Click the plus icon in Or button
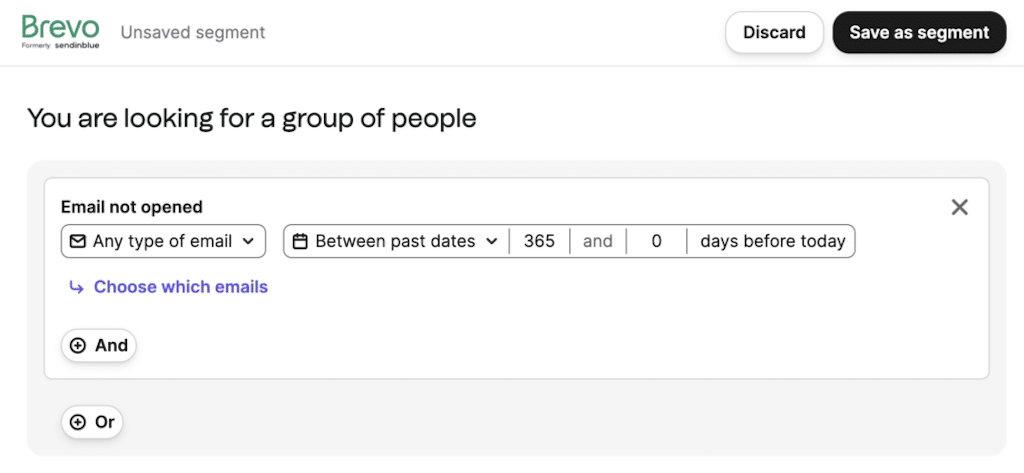This screenshot has height=473, width=1024. tap(78, 422)
